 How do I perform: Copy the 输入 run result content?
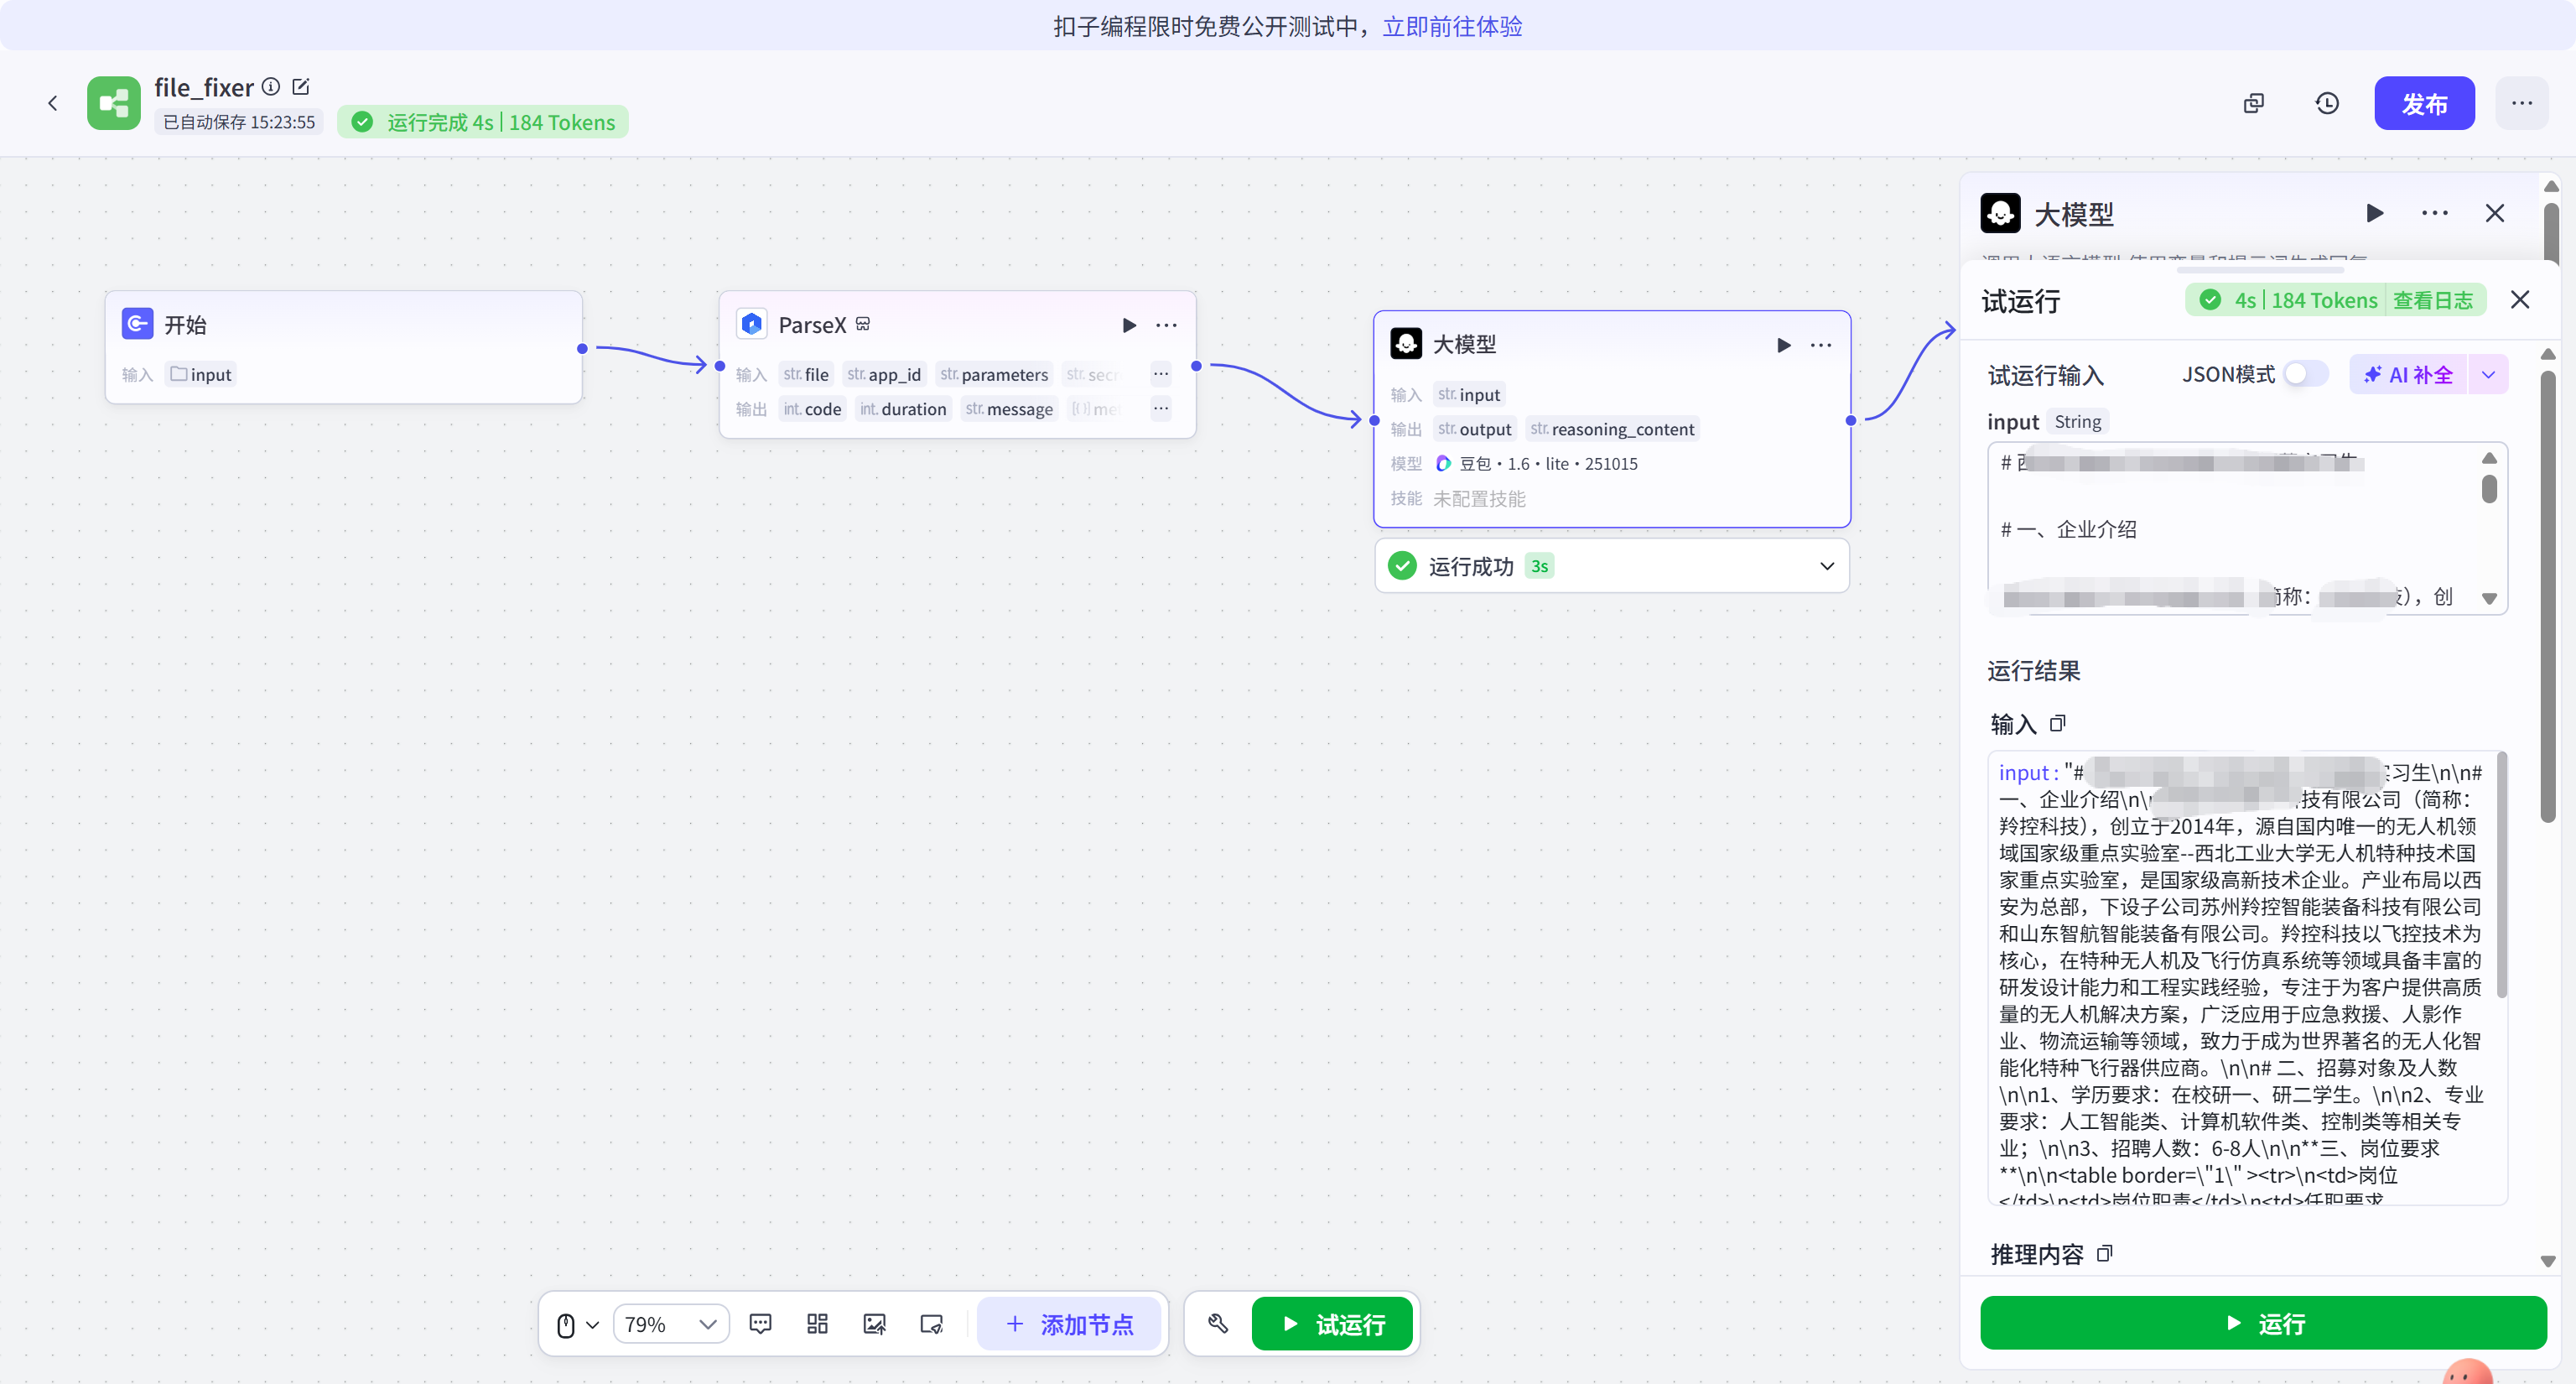point(2057,723)
